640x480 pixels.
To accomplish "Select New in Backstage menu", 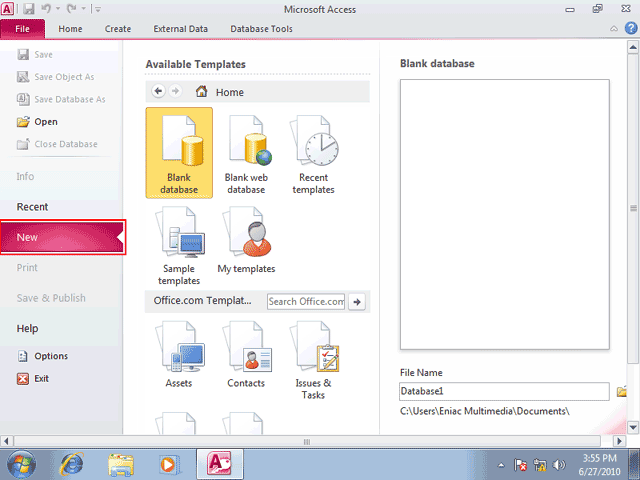I will tap(62, 237).
